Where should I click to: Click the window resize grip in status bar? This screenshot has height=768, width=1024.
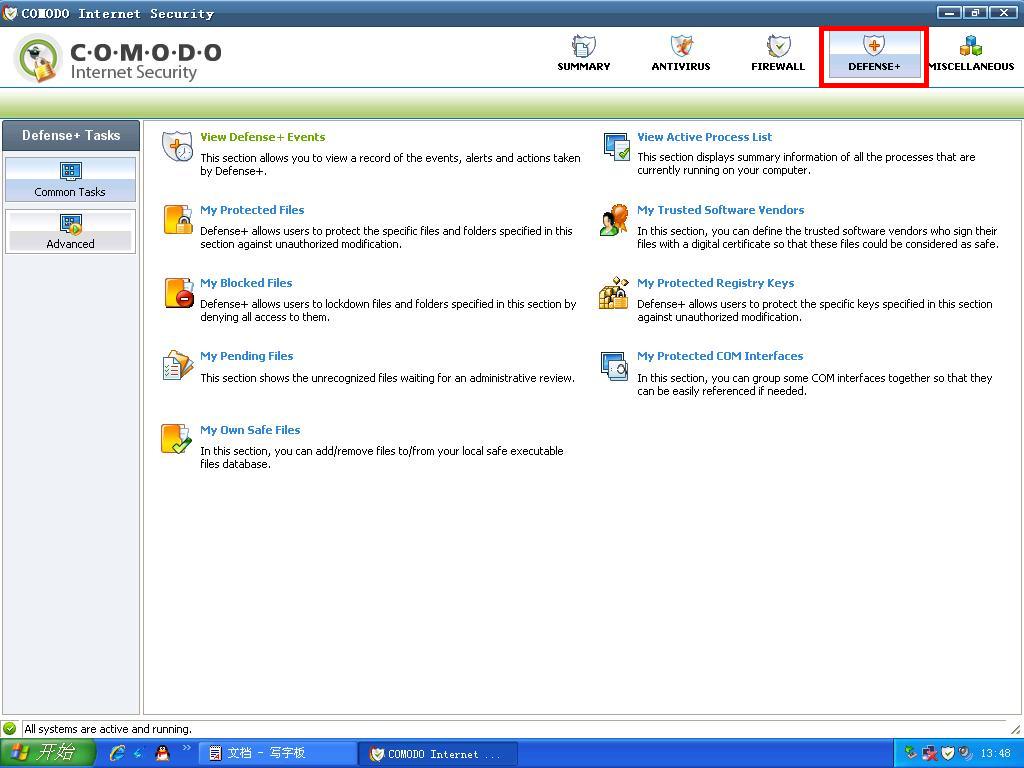point(1016,729)
